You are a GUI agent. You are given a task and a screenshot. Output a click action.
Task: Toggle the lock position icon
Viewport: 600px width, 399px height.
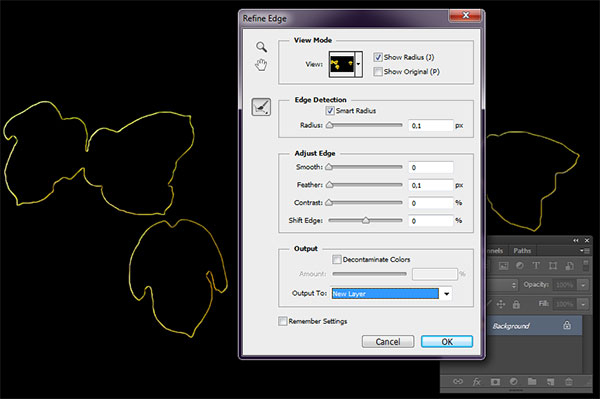(501, 304)
